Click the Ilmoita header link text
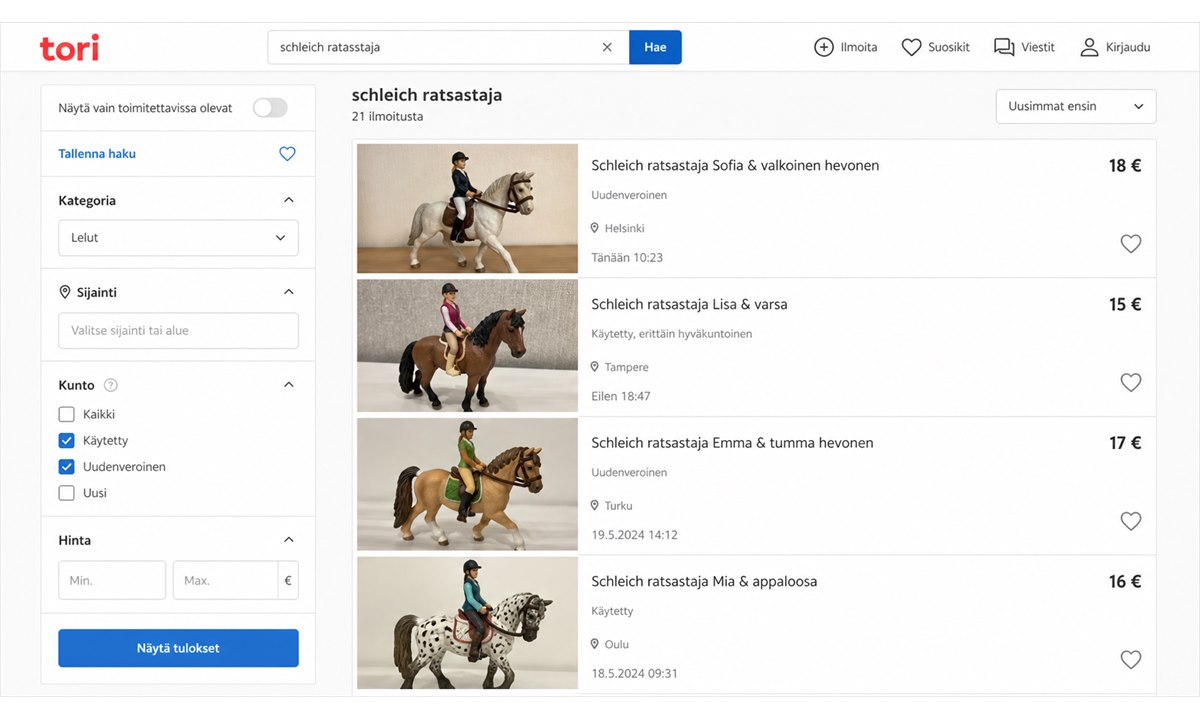 pos(859,47)
